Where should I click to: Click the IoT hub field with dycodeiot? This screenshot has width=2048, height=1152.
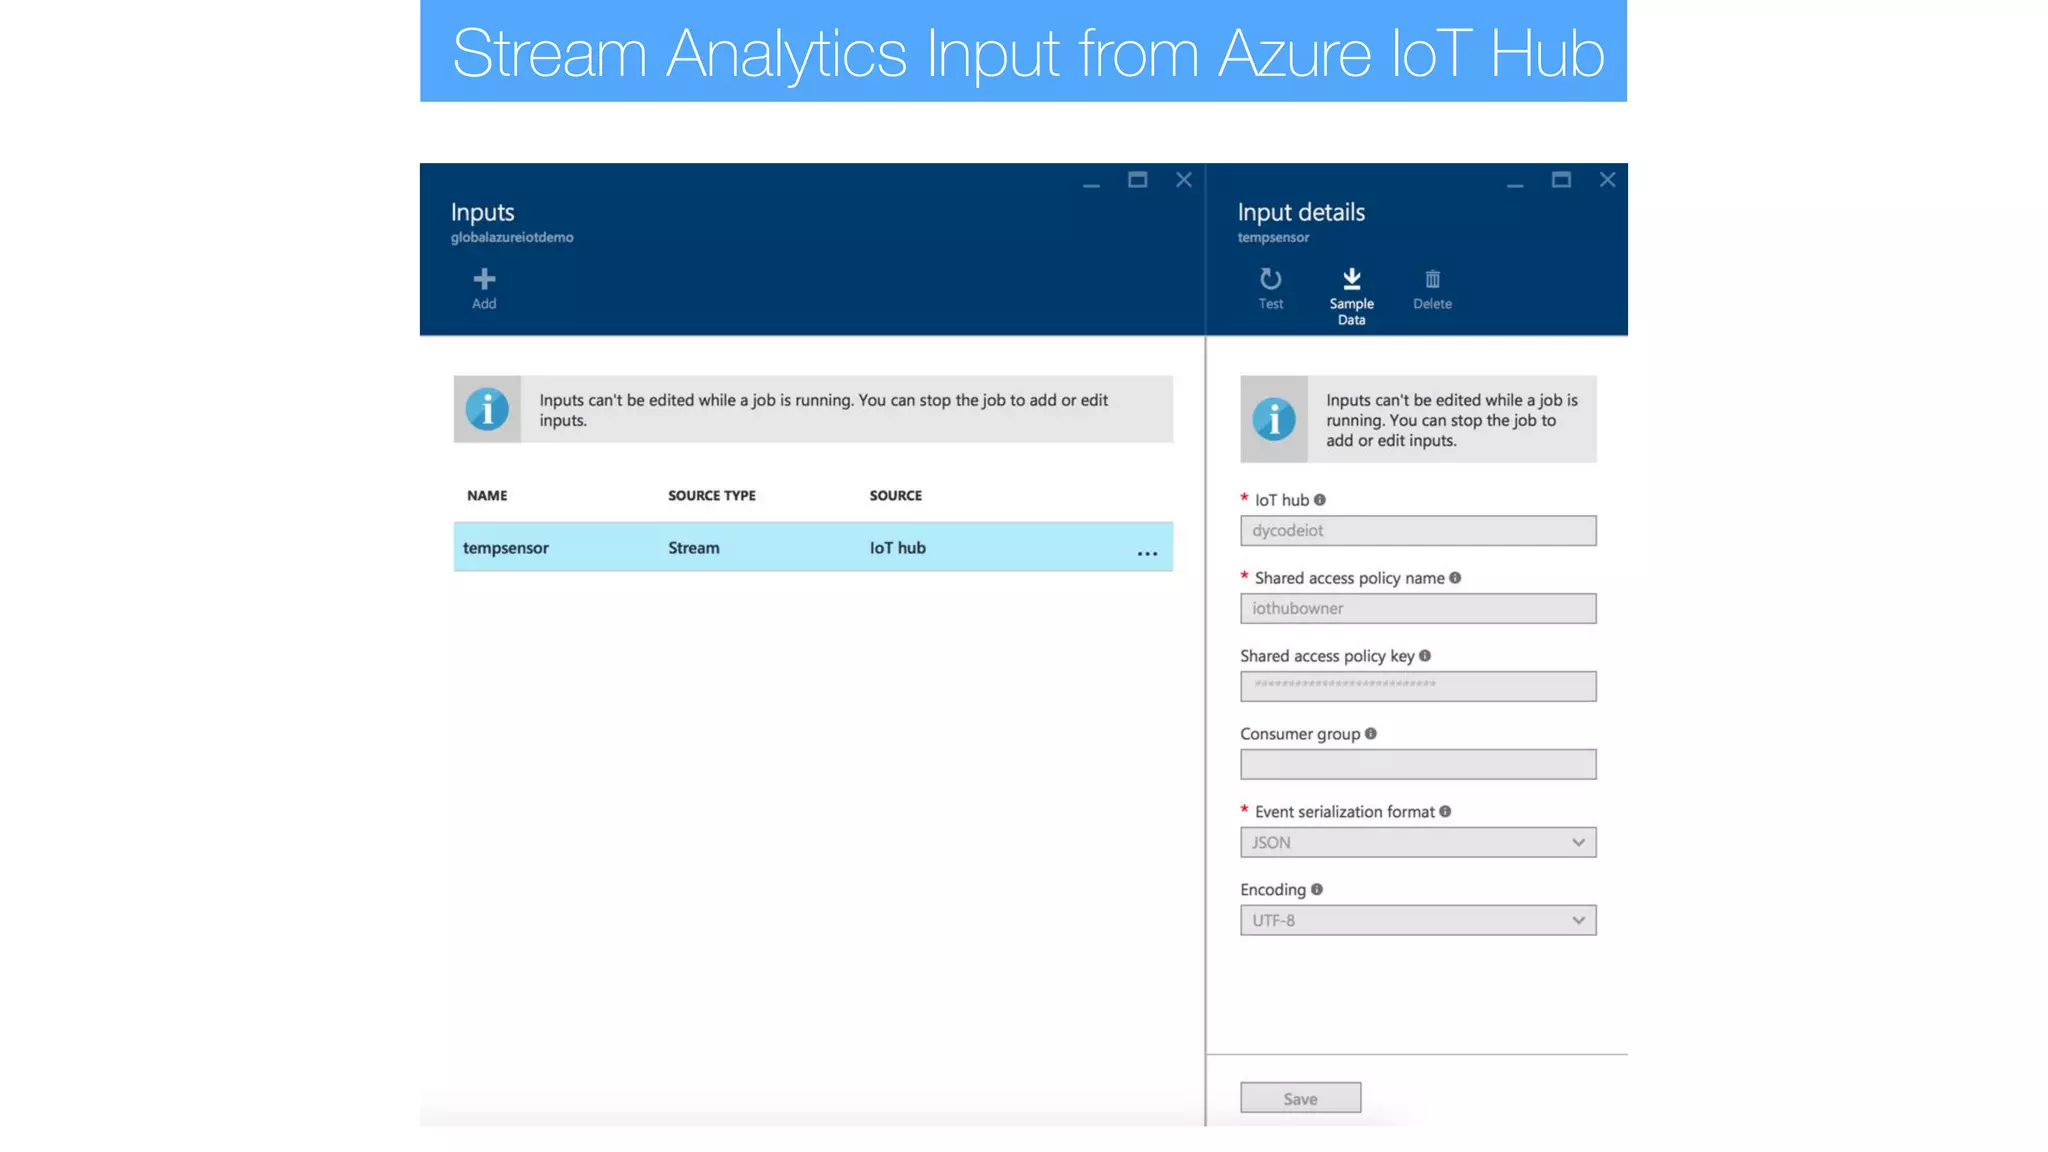[1418, 530]
